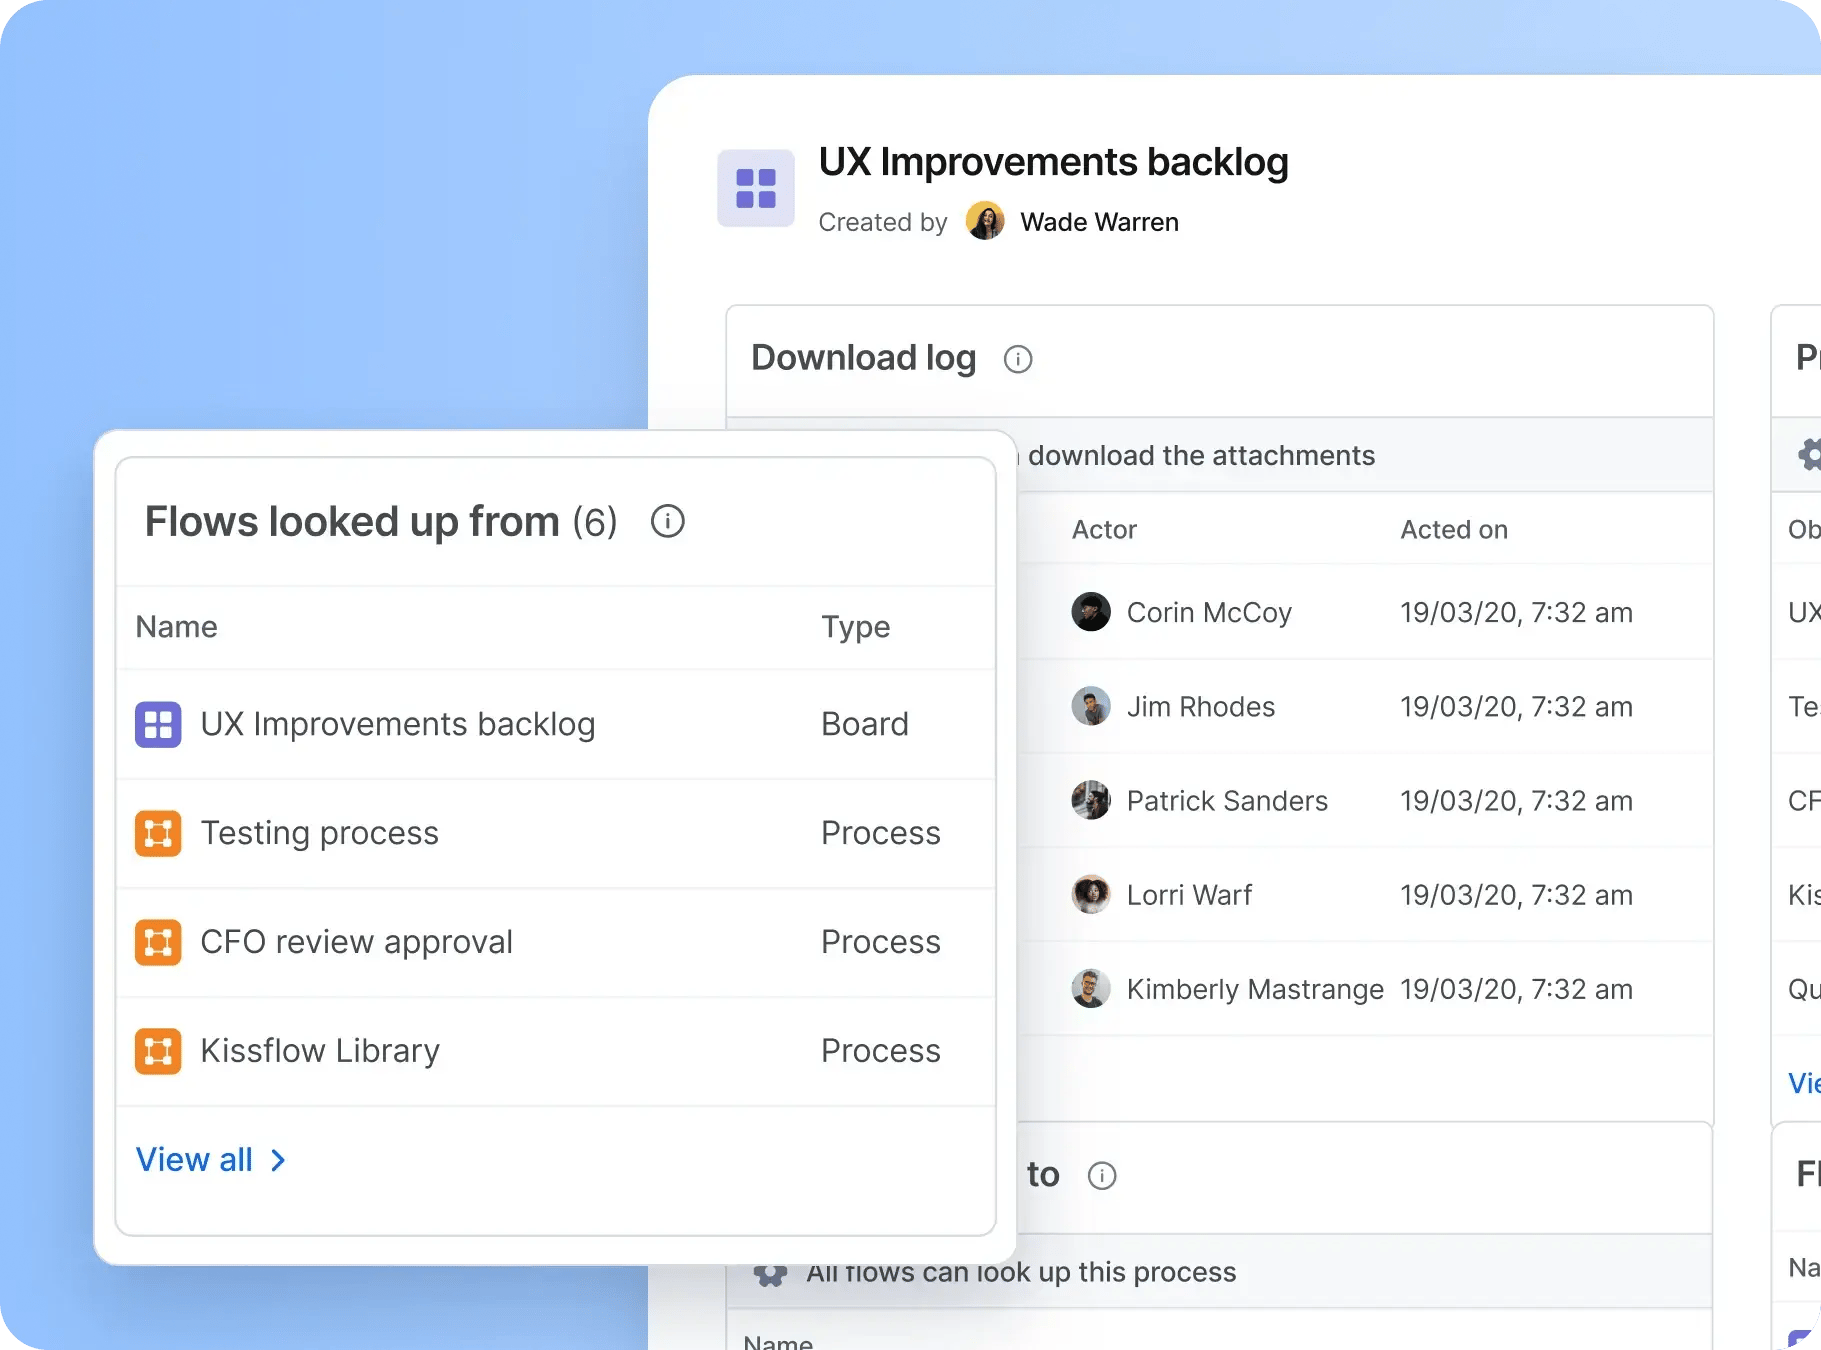Click the Actor column header
This screenshot has width=1821, height=1350.
coord(1104,530)
